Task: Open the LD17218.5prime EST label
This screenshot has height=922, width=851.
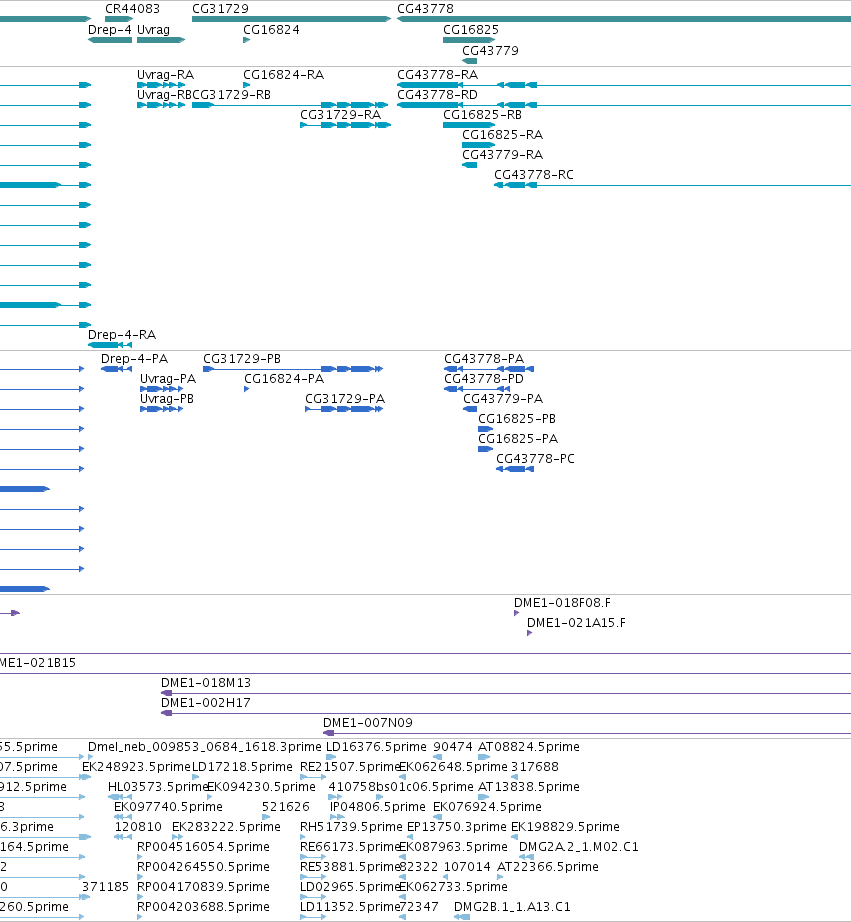Action: pos(242,767)
